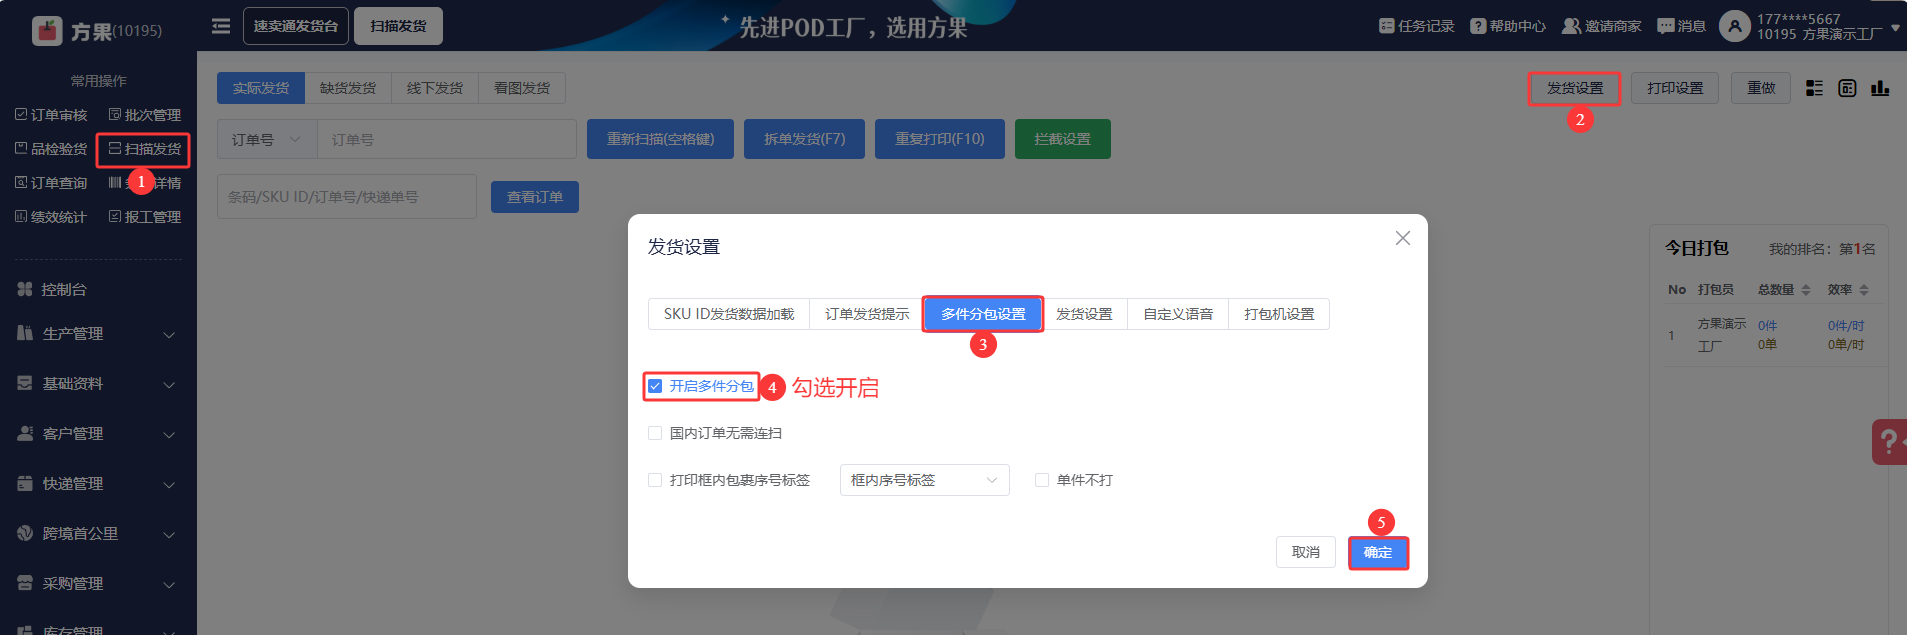
Task: Open 订单审核 shortcut in the sidebar
Action: [x=51, y=115]
